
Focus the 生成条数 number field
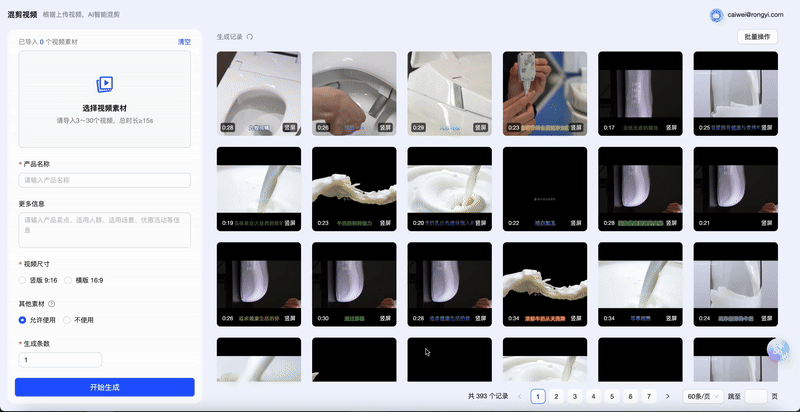point(60,359)
